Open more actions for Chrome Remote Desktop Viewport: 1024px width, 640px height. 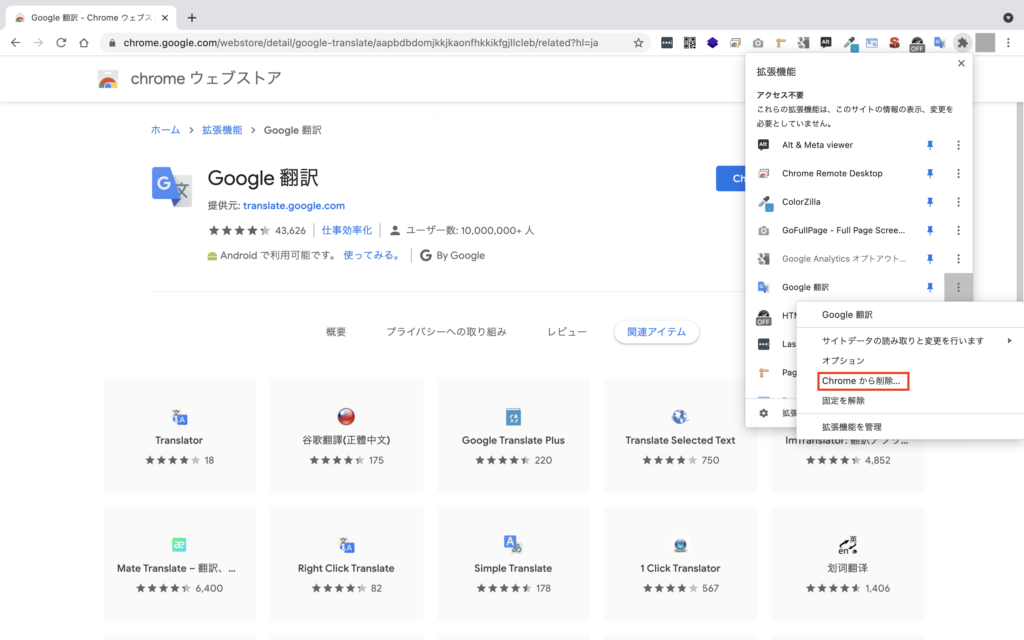[958, 174]
